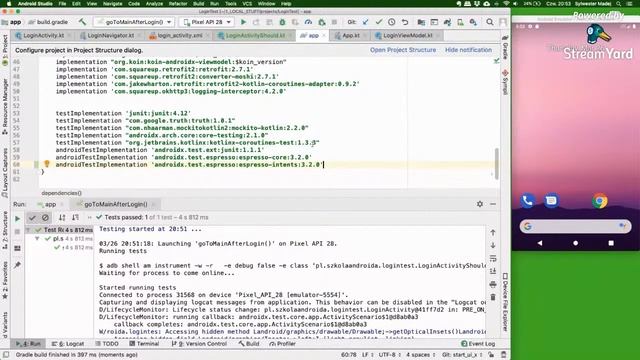640x360 pixels.
Task: Open Chrome on the emulator home screen
Action: click(600, 201)
